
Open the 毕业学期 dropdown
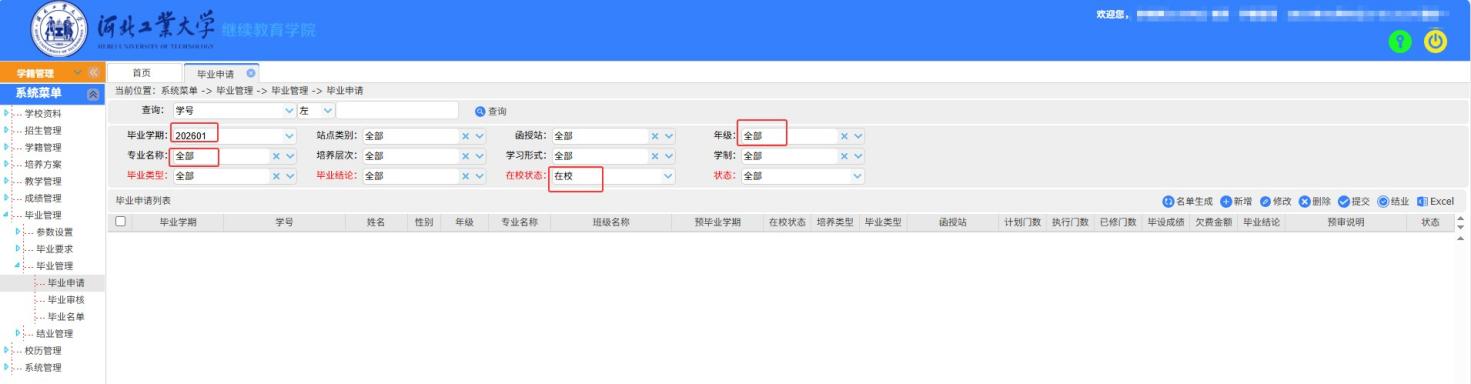click(x=290, y=136)
